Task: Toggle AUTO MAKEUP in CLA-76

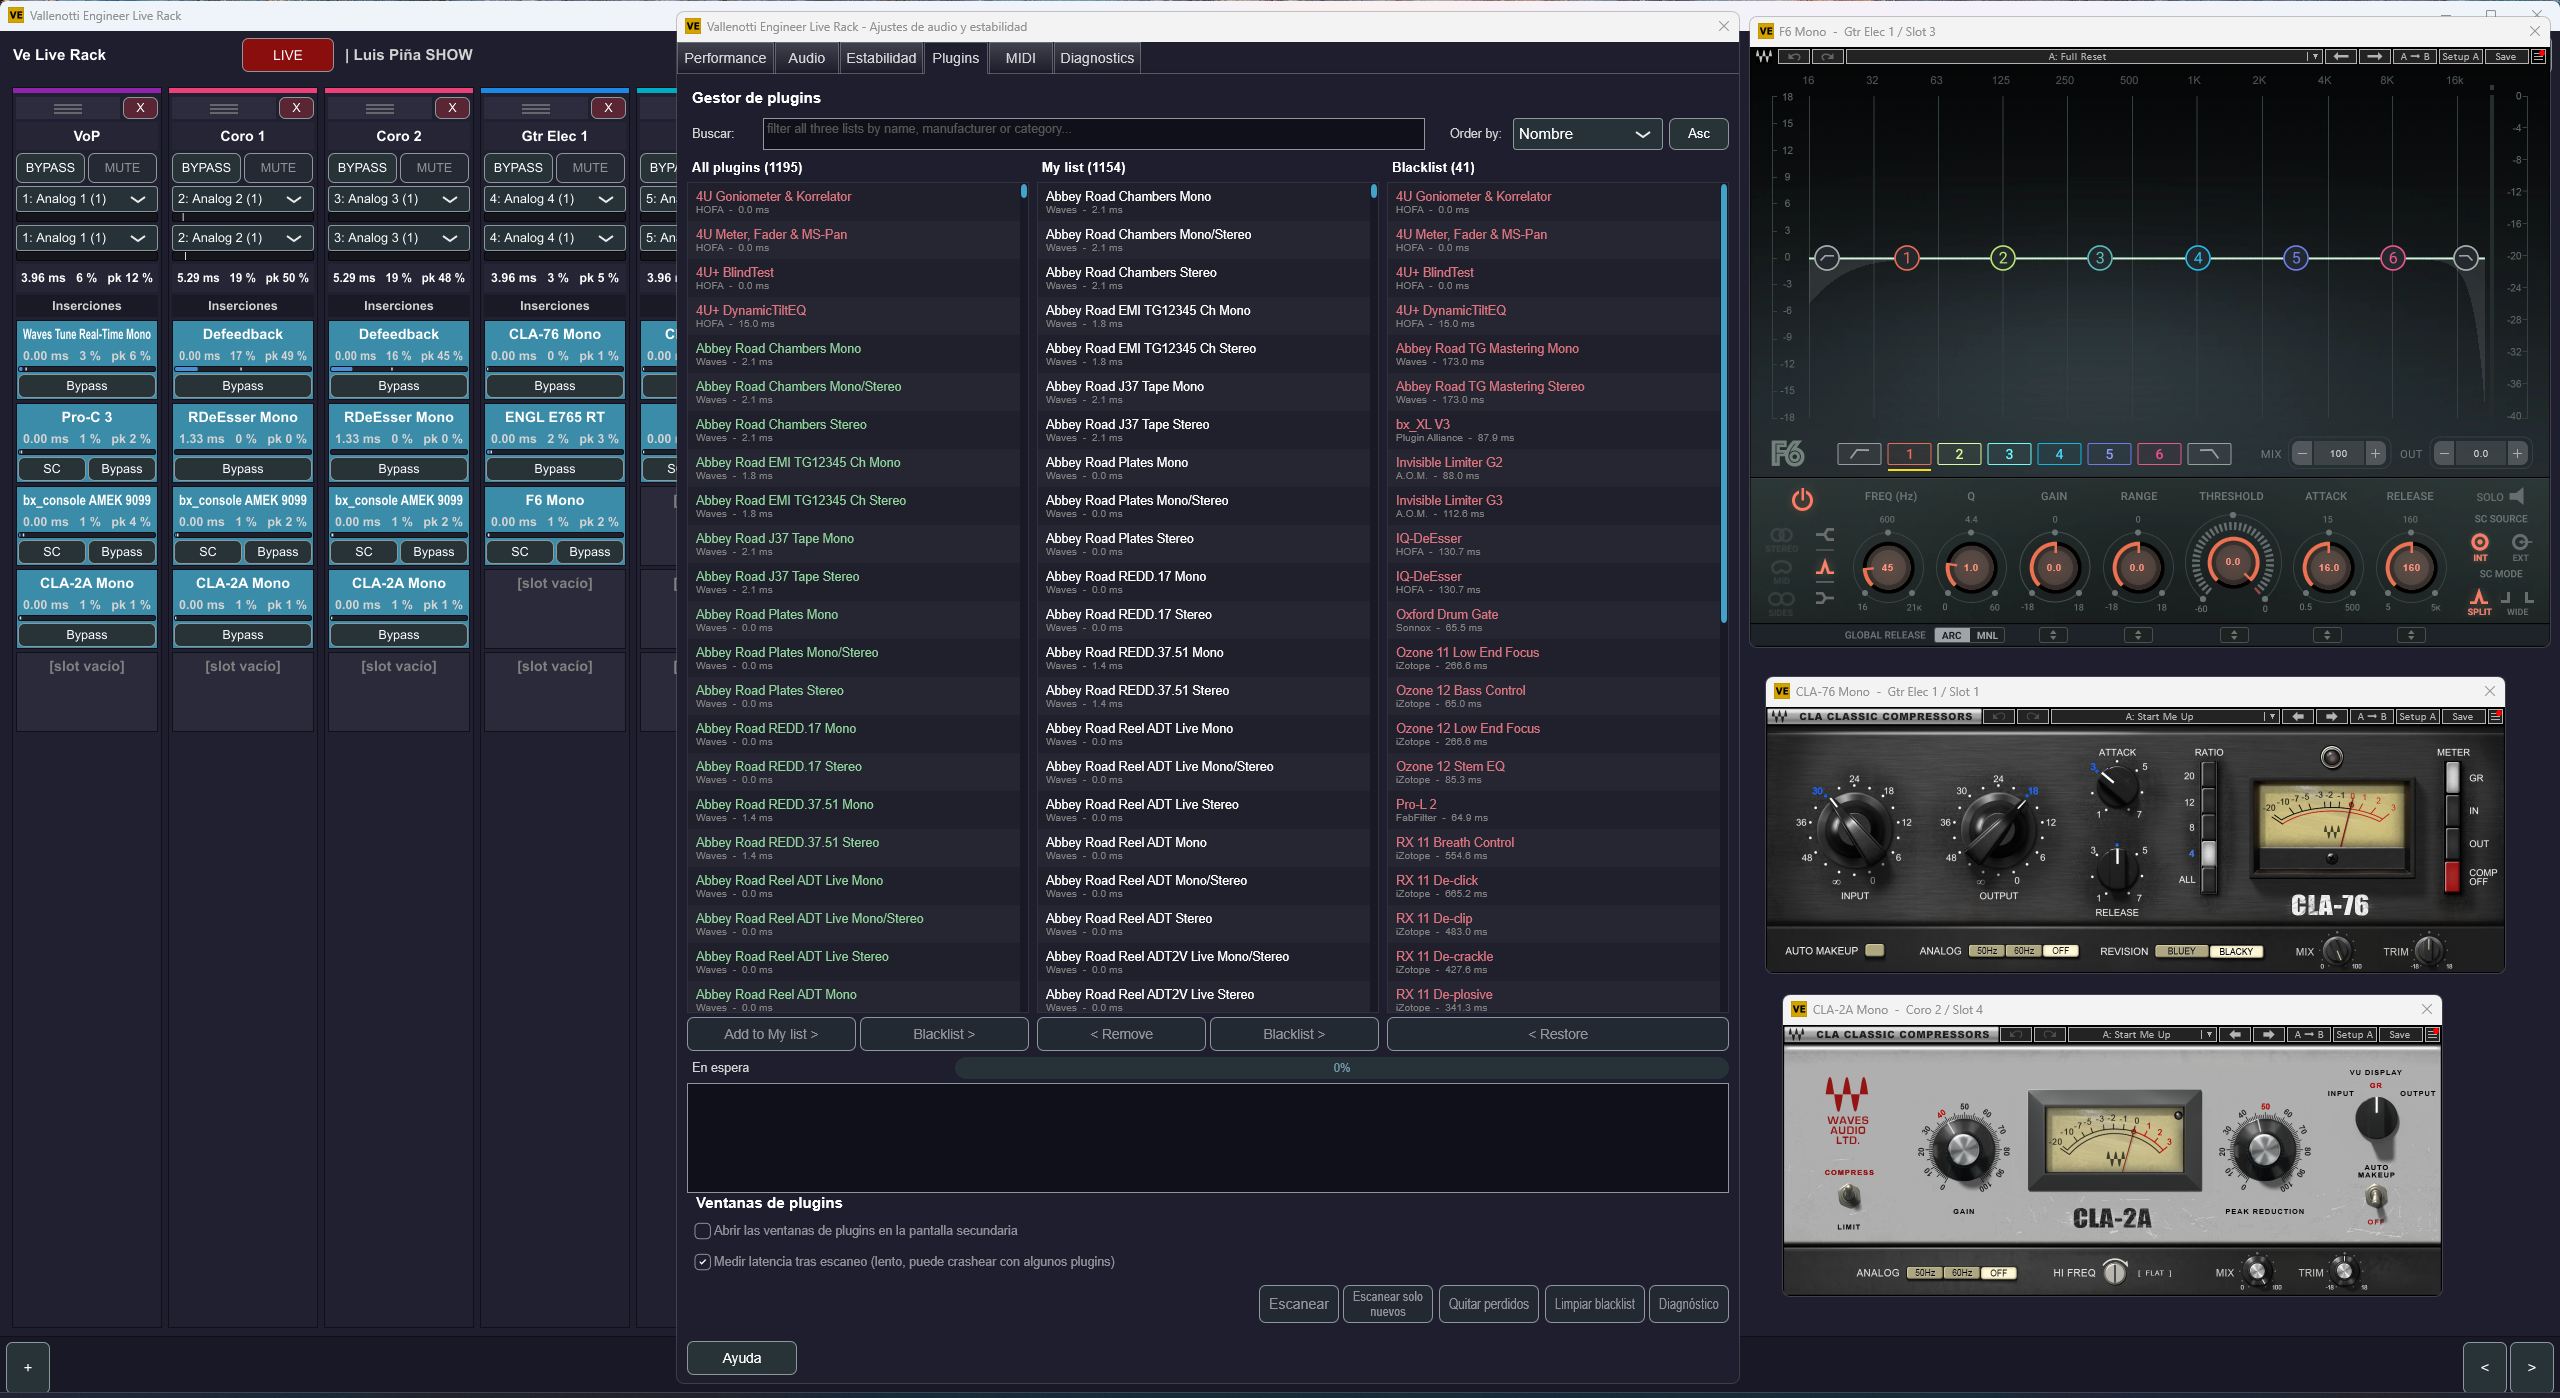Action: (1875, 951)
